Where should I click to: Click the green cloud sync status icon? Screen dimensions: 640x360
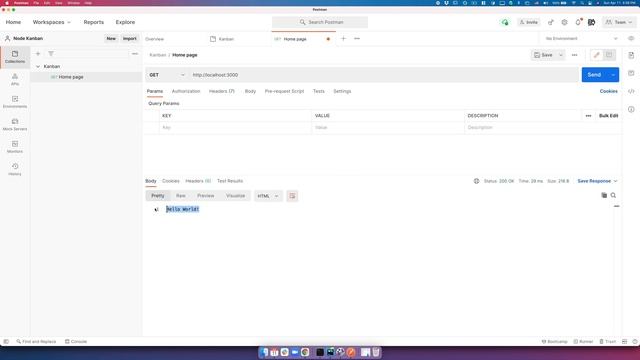(505, 22)
